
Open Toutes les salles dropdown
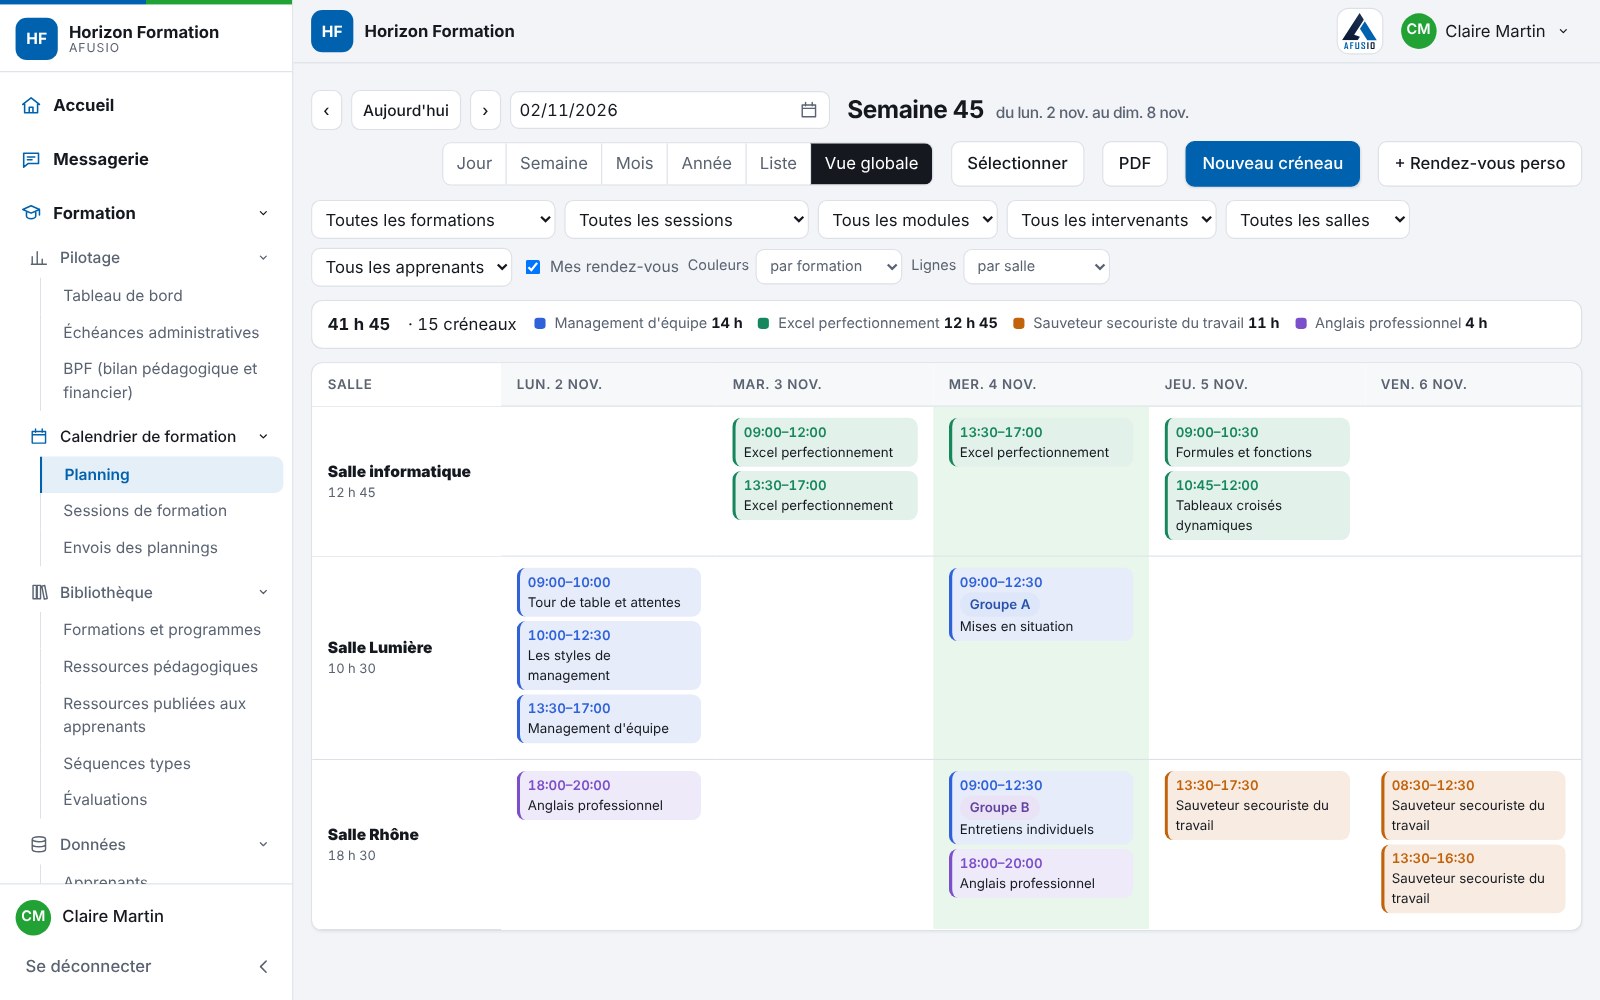pos(1318,220)
